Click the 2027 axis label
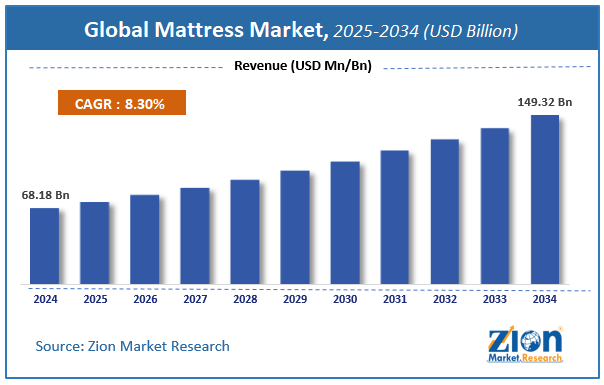The image size is (604, 385). [195, 299]
